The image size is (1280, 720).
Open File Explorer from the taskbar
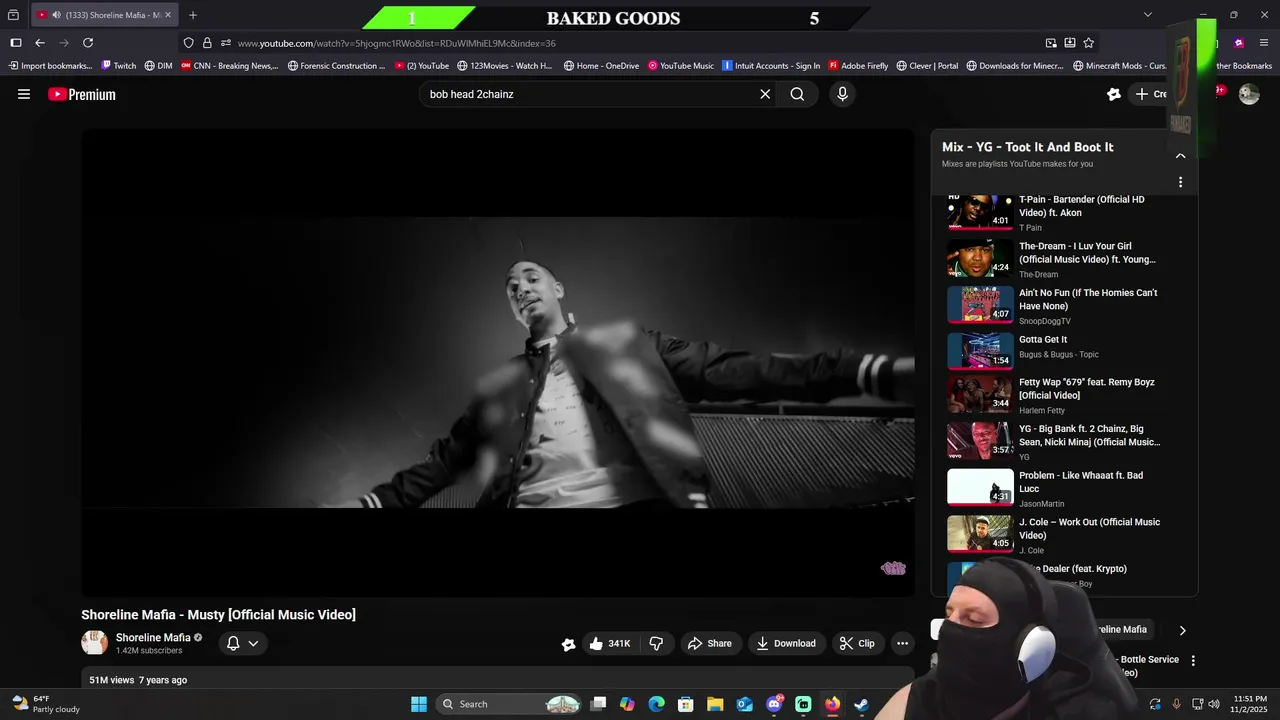[715, 704]
